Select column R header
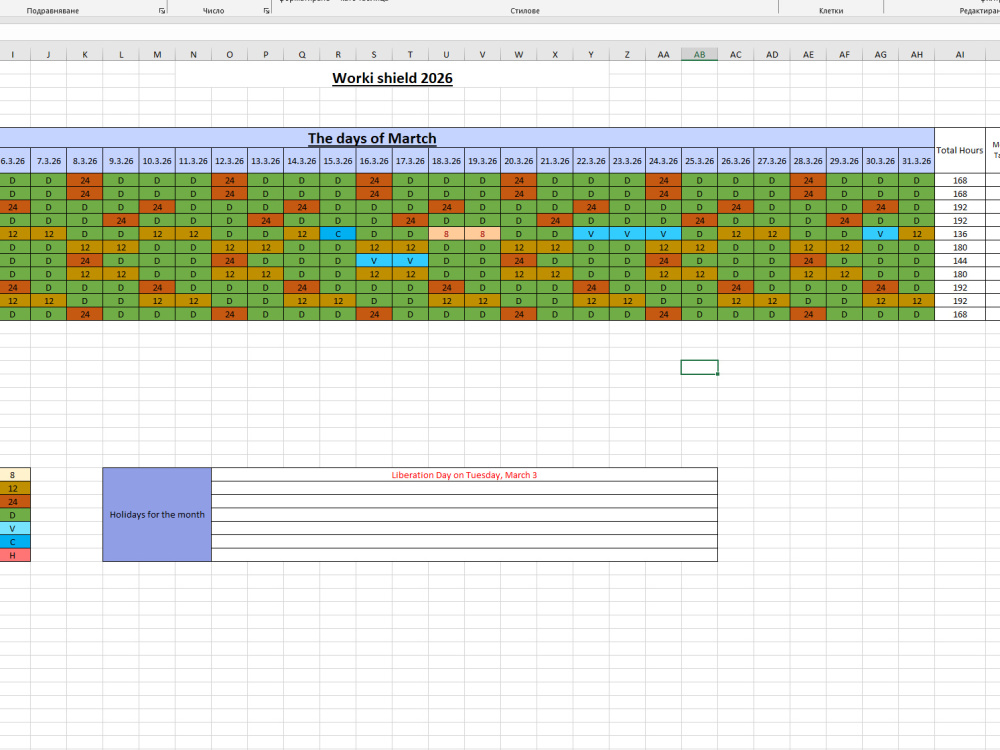1000x750 pixels. tap(338, 55)
